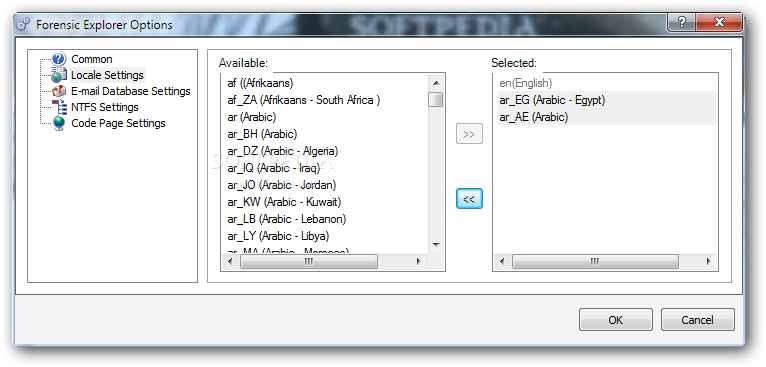Click Available list scroll up arrow
This screenshot has height=367, width=766.
(x=436, y=83)
